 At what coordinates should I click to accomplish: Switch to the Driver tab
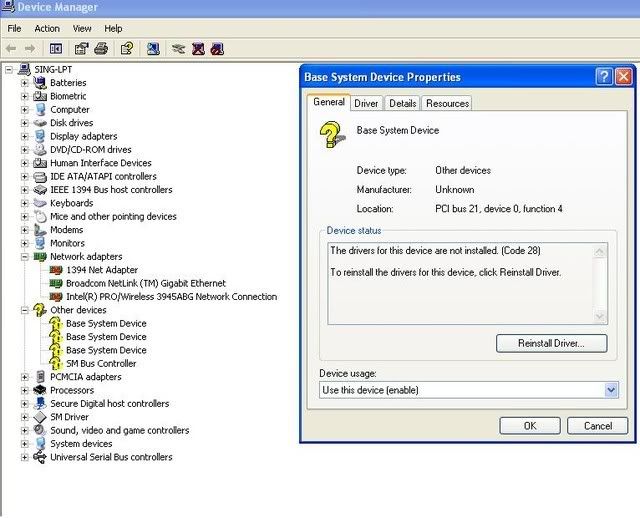pos(366,103)
